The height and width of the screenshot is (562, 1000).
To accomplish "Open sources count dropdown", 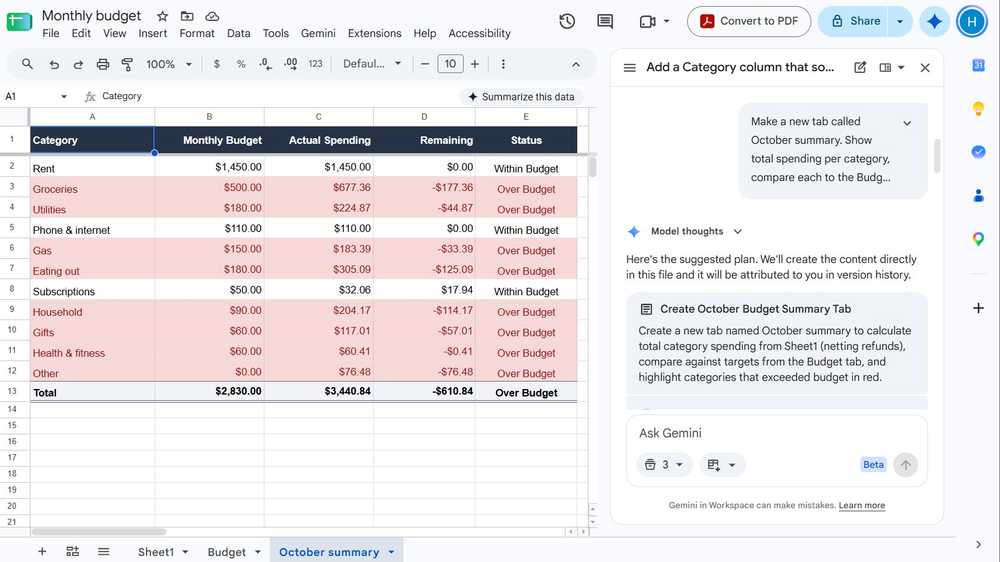I will [x=663, y=465].
